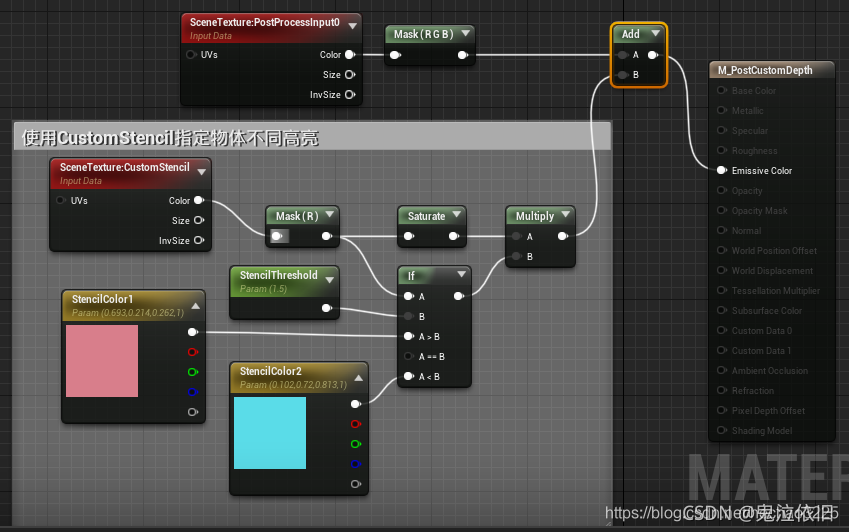This screenshot has height=532, width=849.
Task: Click the output pin of Mask (R G B) node
Action: 463,55
